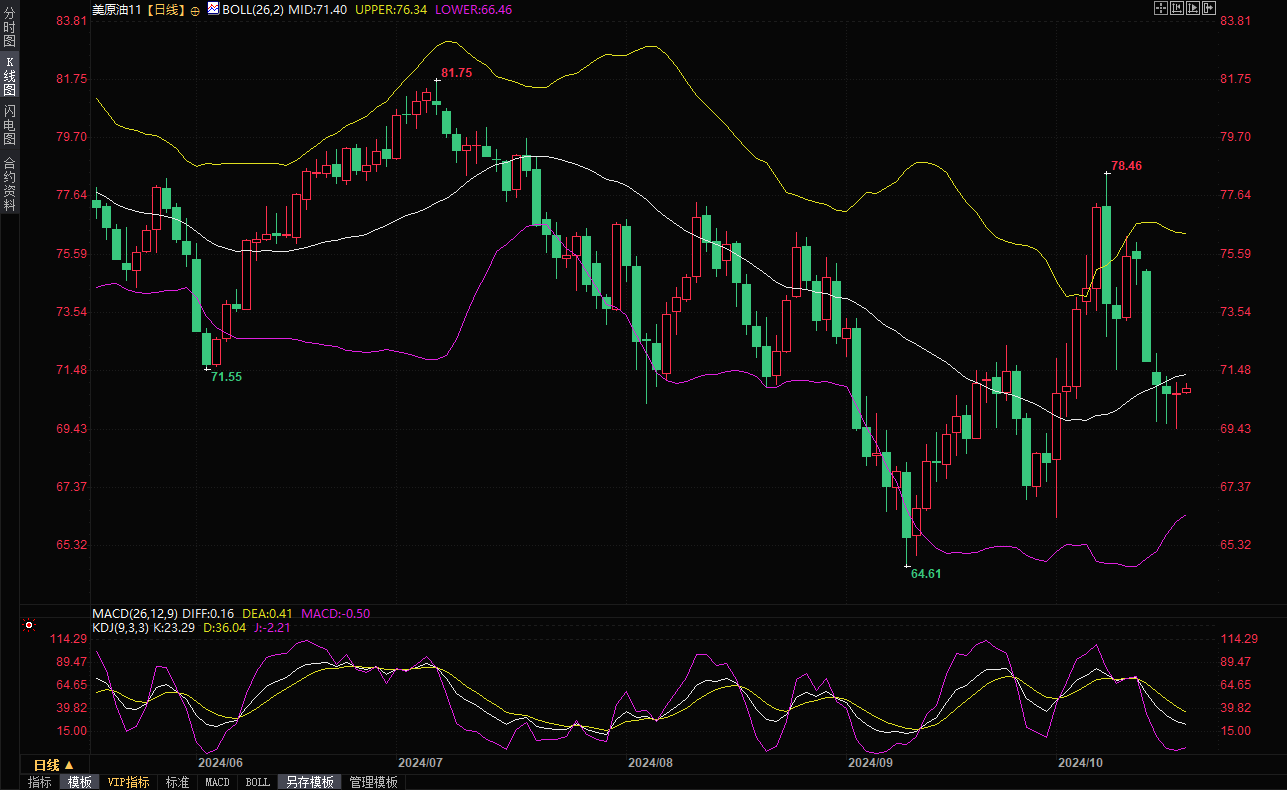Select the 模板 bottom tab
Viewport: 1287px width, 790px height.
(x=80, y=782)
